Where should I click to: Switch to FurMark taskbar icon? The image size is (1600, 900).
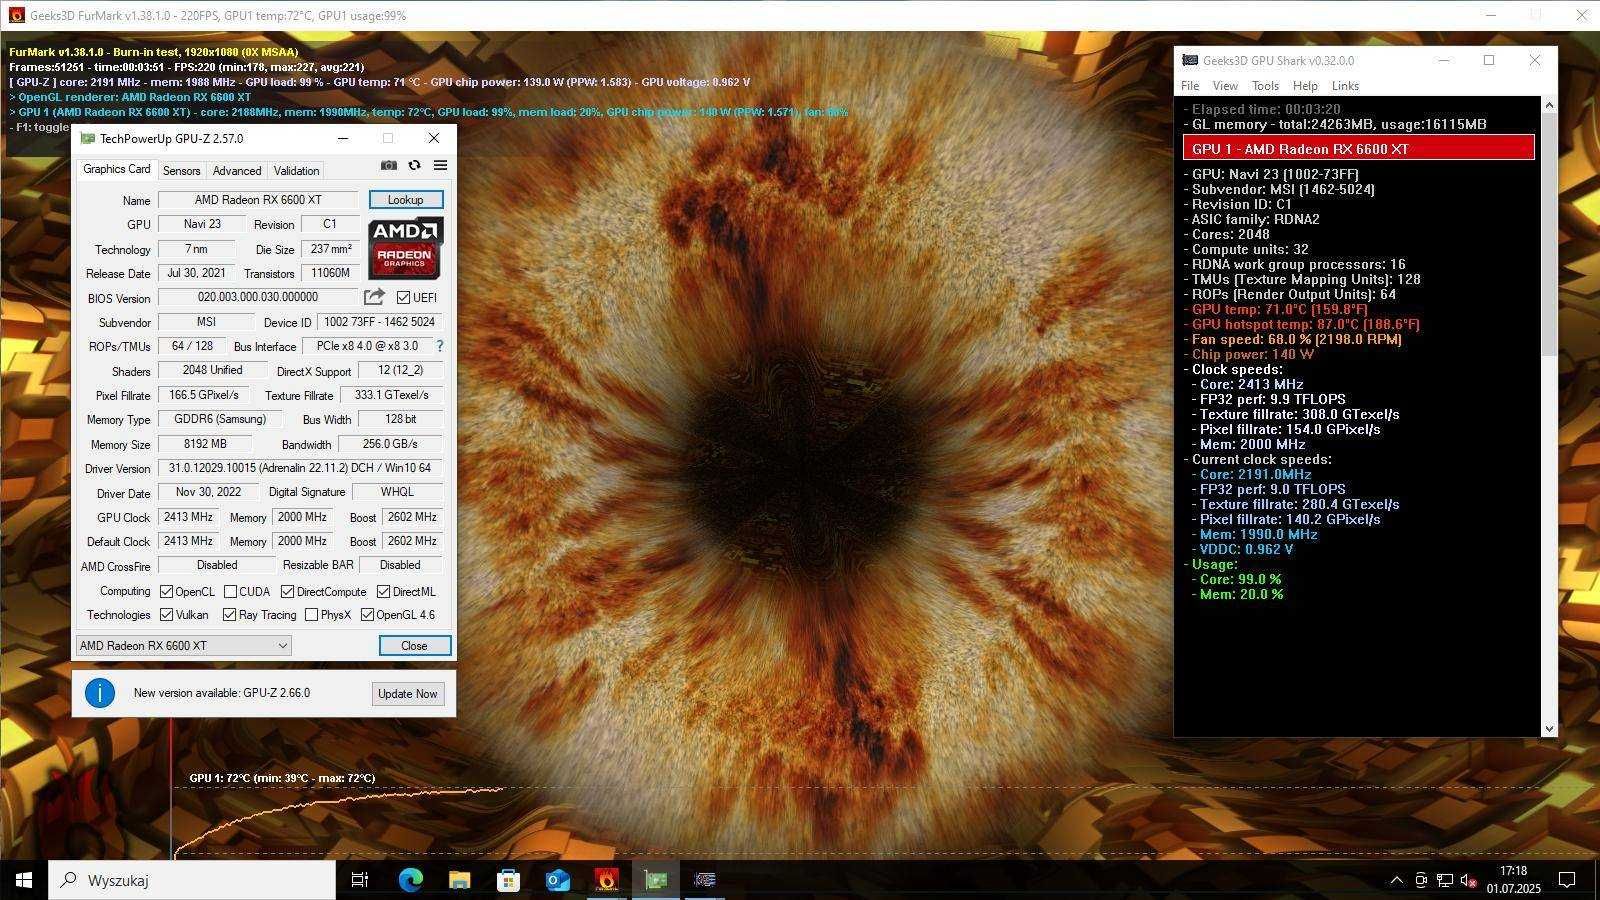[606, 880]
